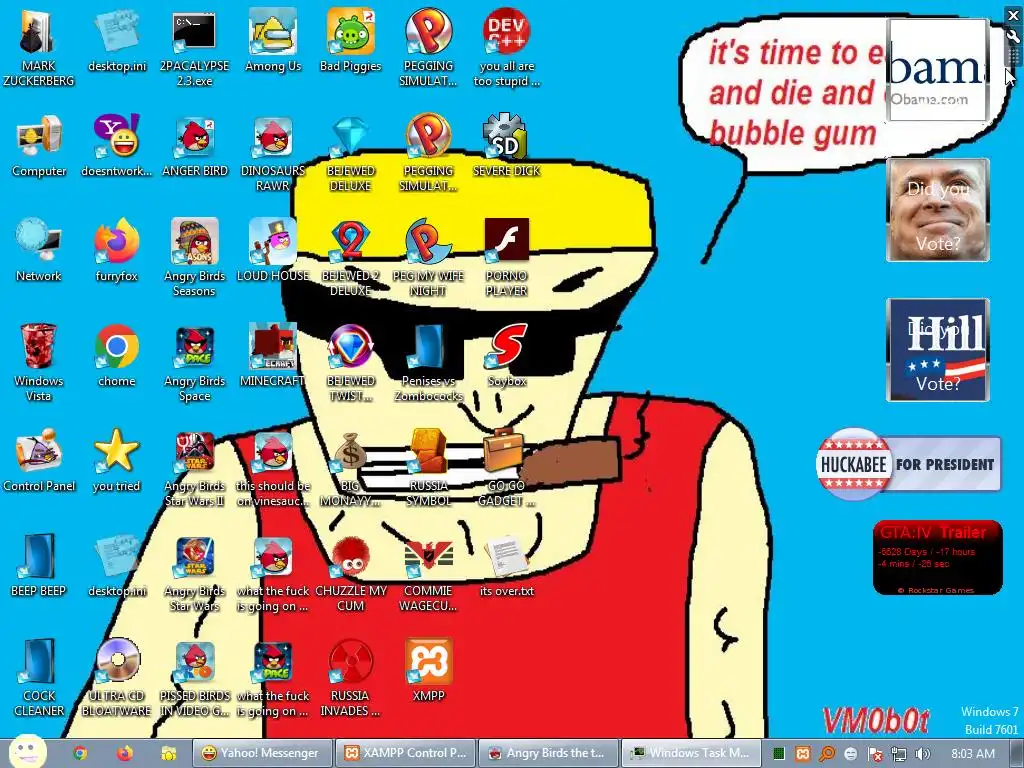Switch to the Angry Birds taskbar window

pos(549,753)
